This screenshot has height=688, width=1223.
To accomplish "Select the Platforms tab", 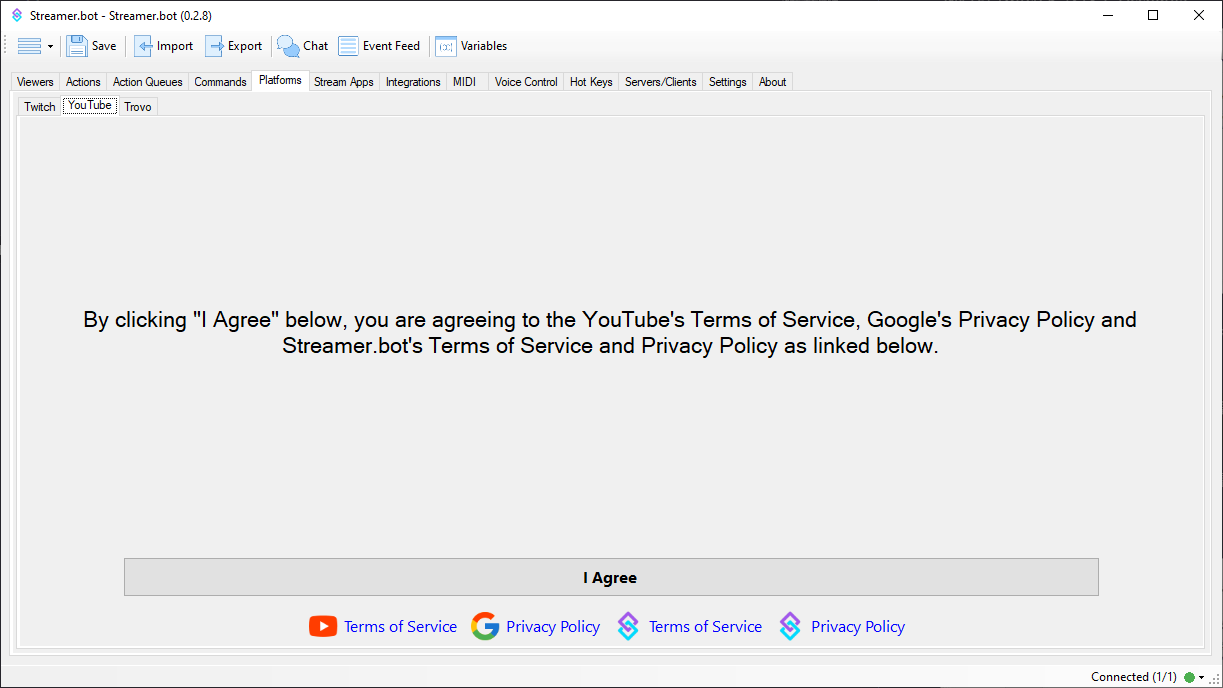I will [x=280, y=80].
